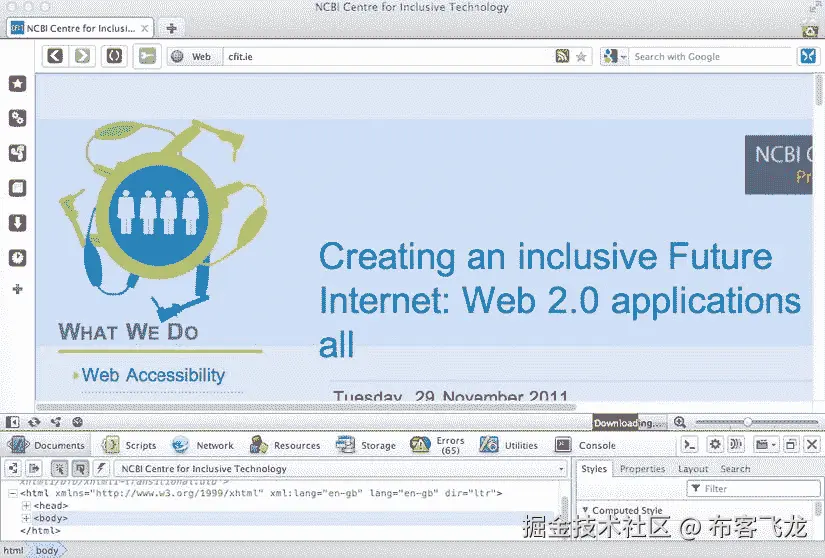Click the Downloading progress indicator
This screenshot has height=558, width=825.
(630, 422)
